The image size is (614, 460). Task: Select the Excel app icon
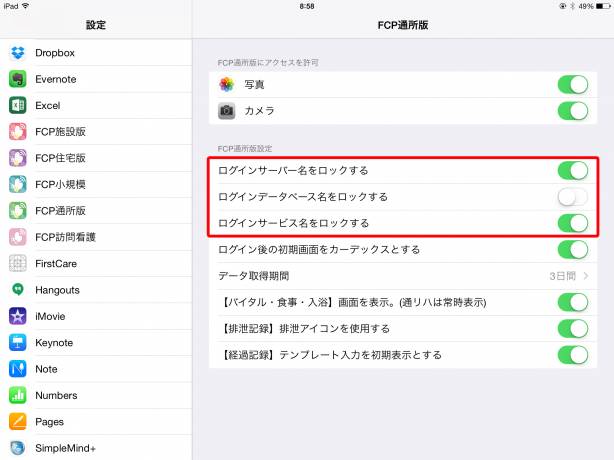(17, 105)
